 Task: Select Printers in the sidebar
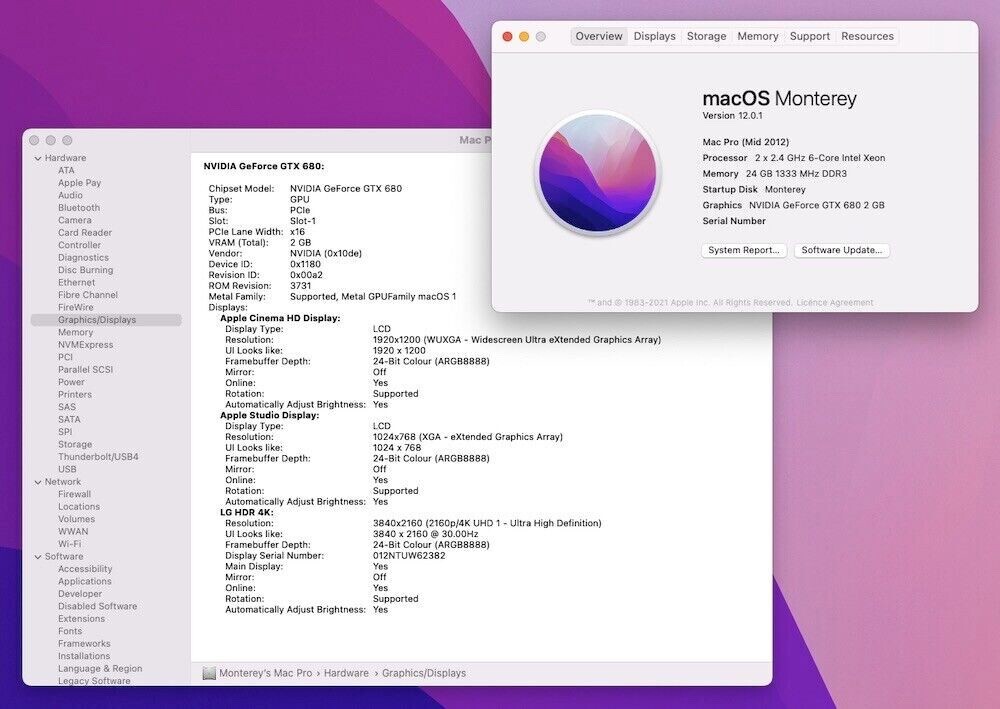pos(75,395)
